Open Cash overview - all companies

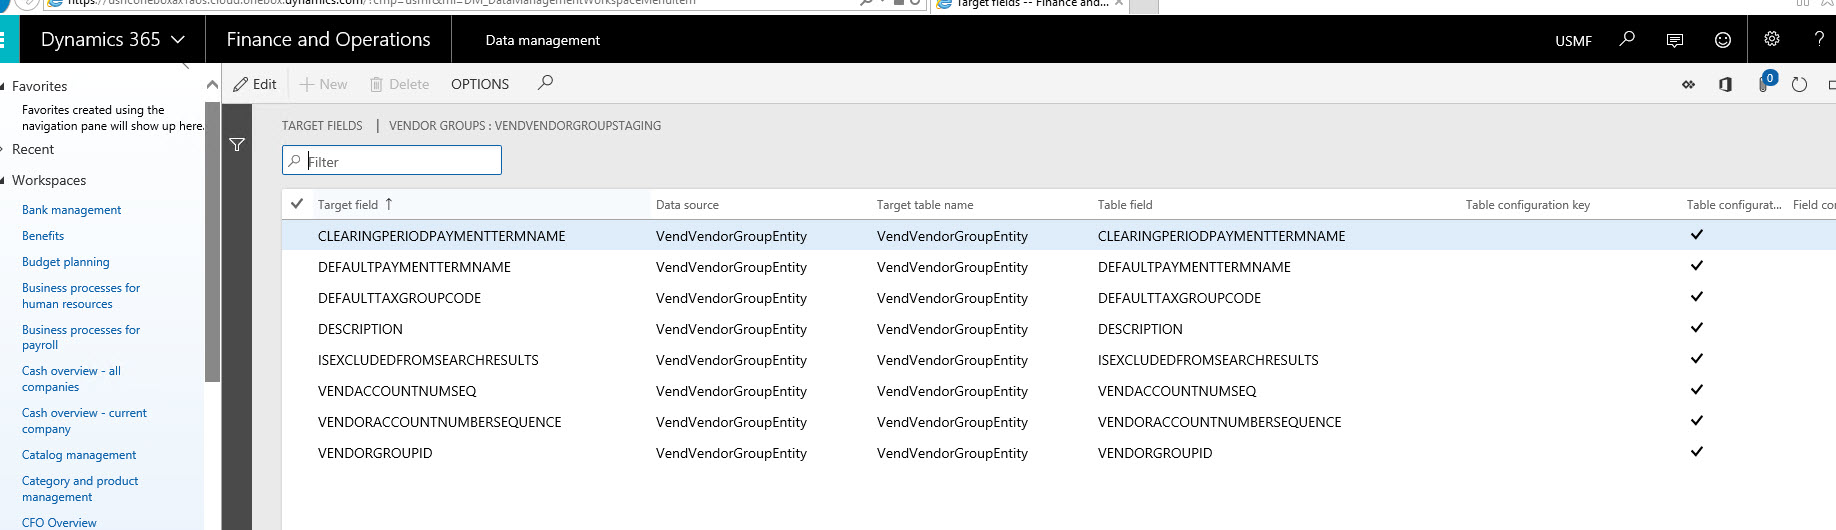click(x=71, y=379)
